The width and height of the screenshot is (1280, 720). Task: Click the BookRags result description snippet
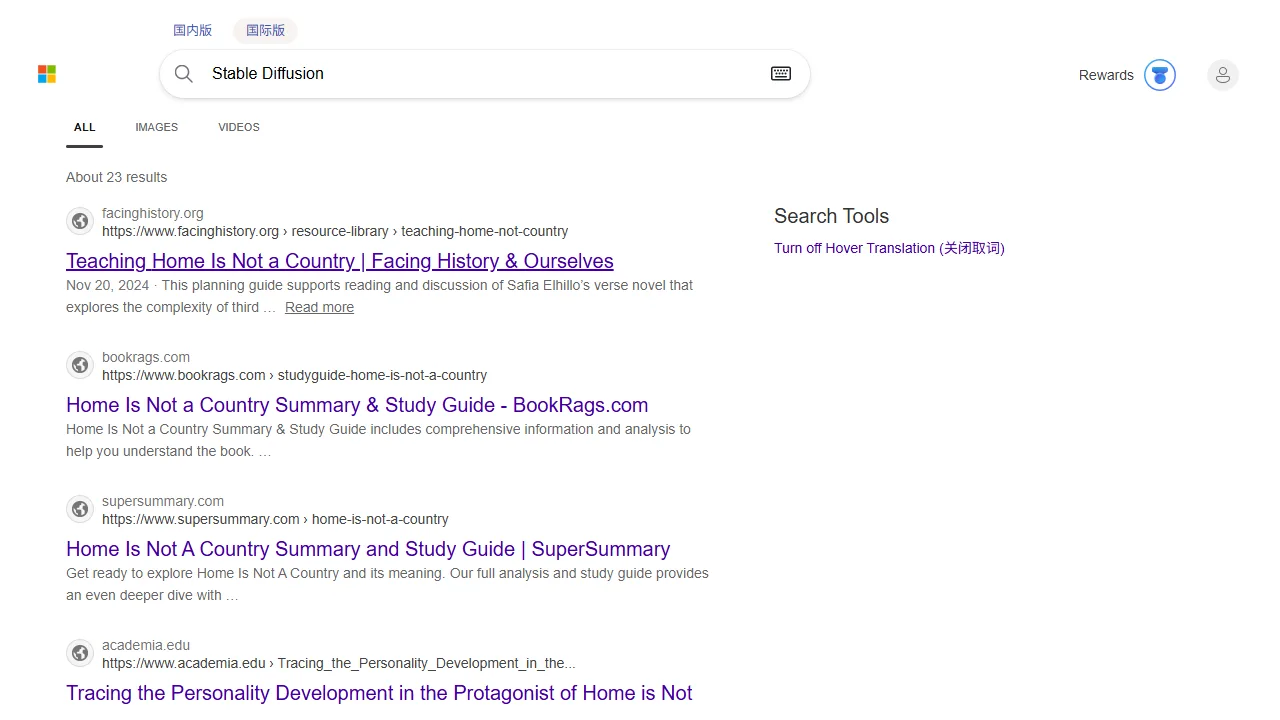[378, 440]
